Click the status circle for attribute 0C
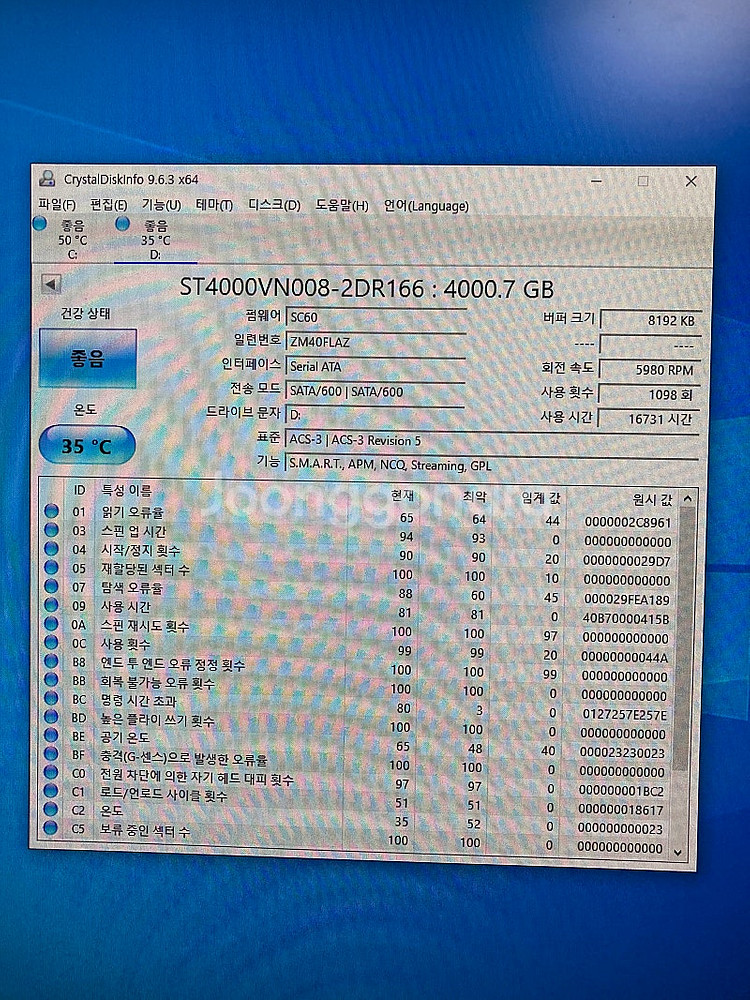Screen dimensions: 750x1000 [x=52, y=642]
